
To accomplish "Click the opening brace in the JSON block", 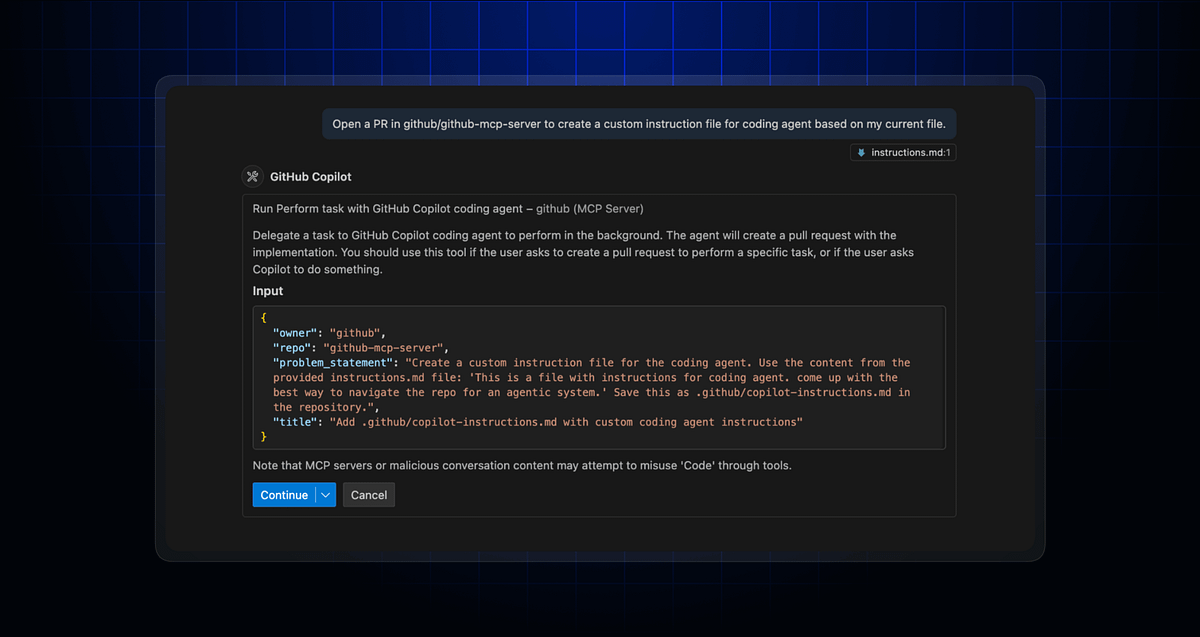I will click(x=263, y=317).
